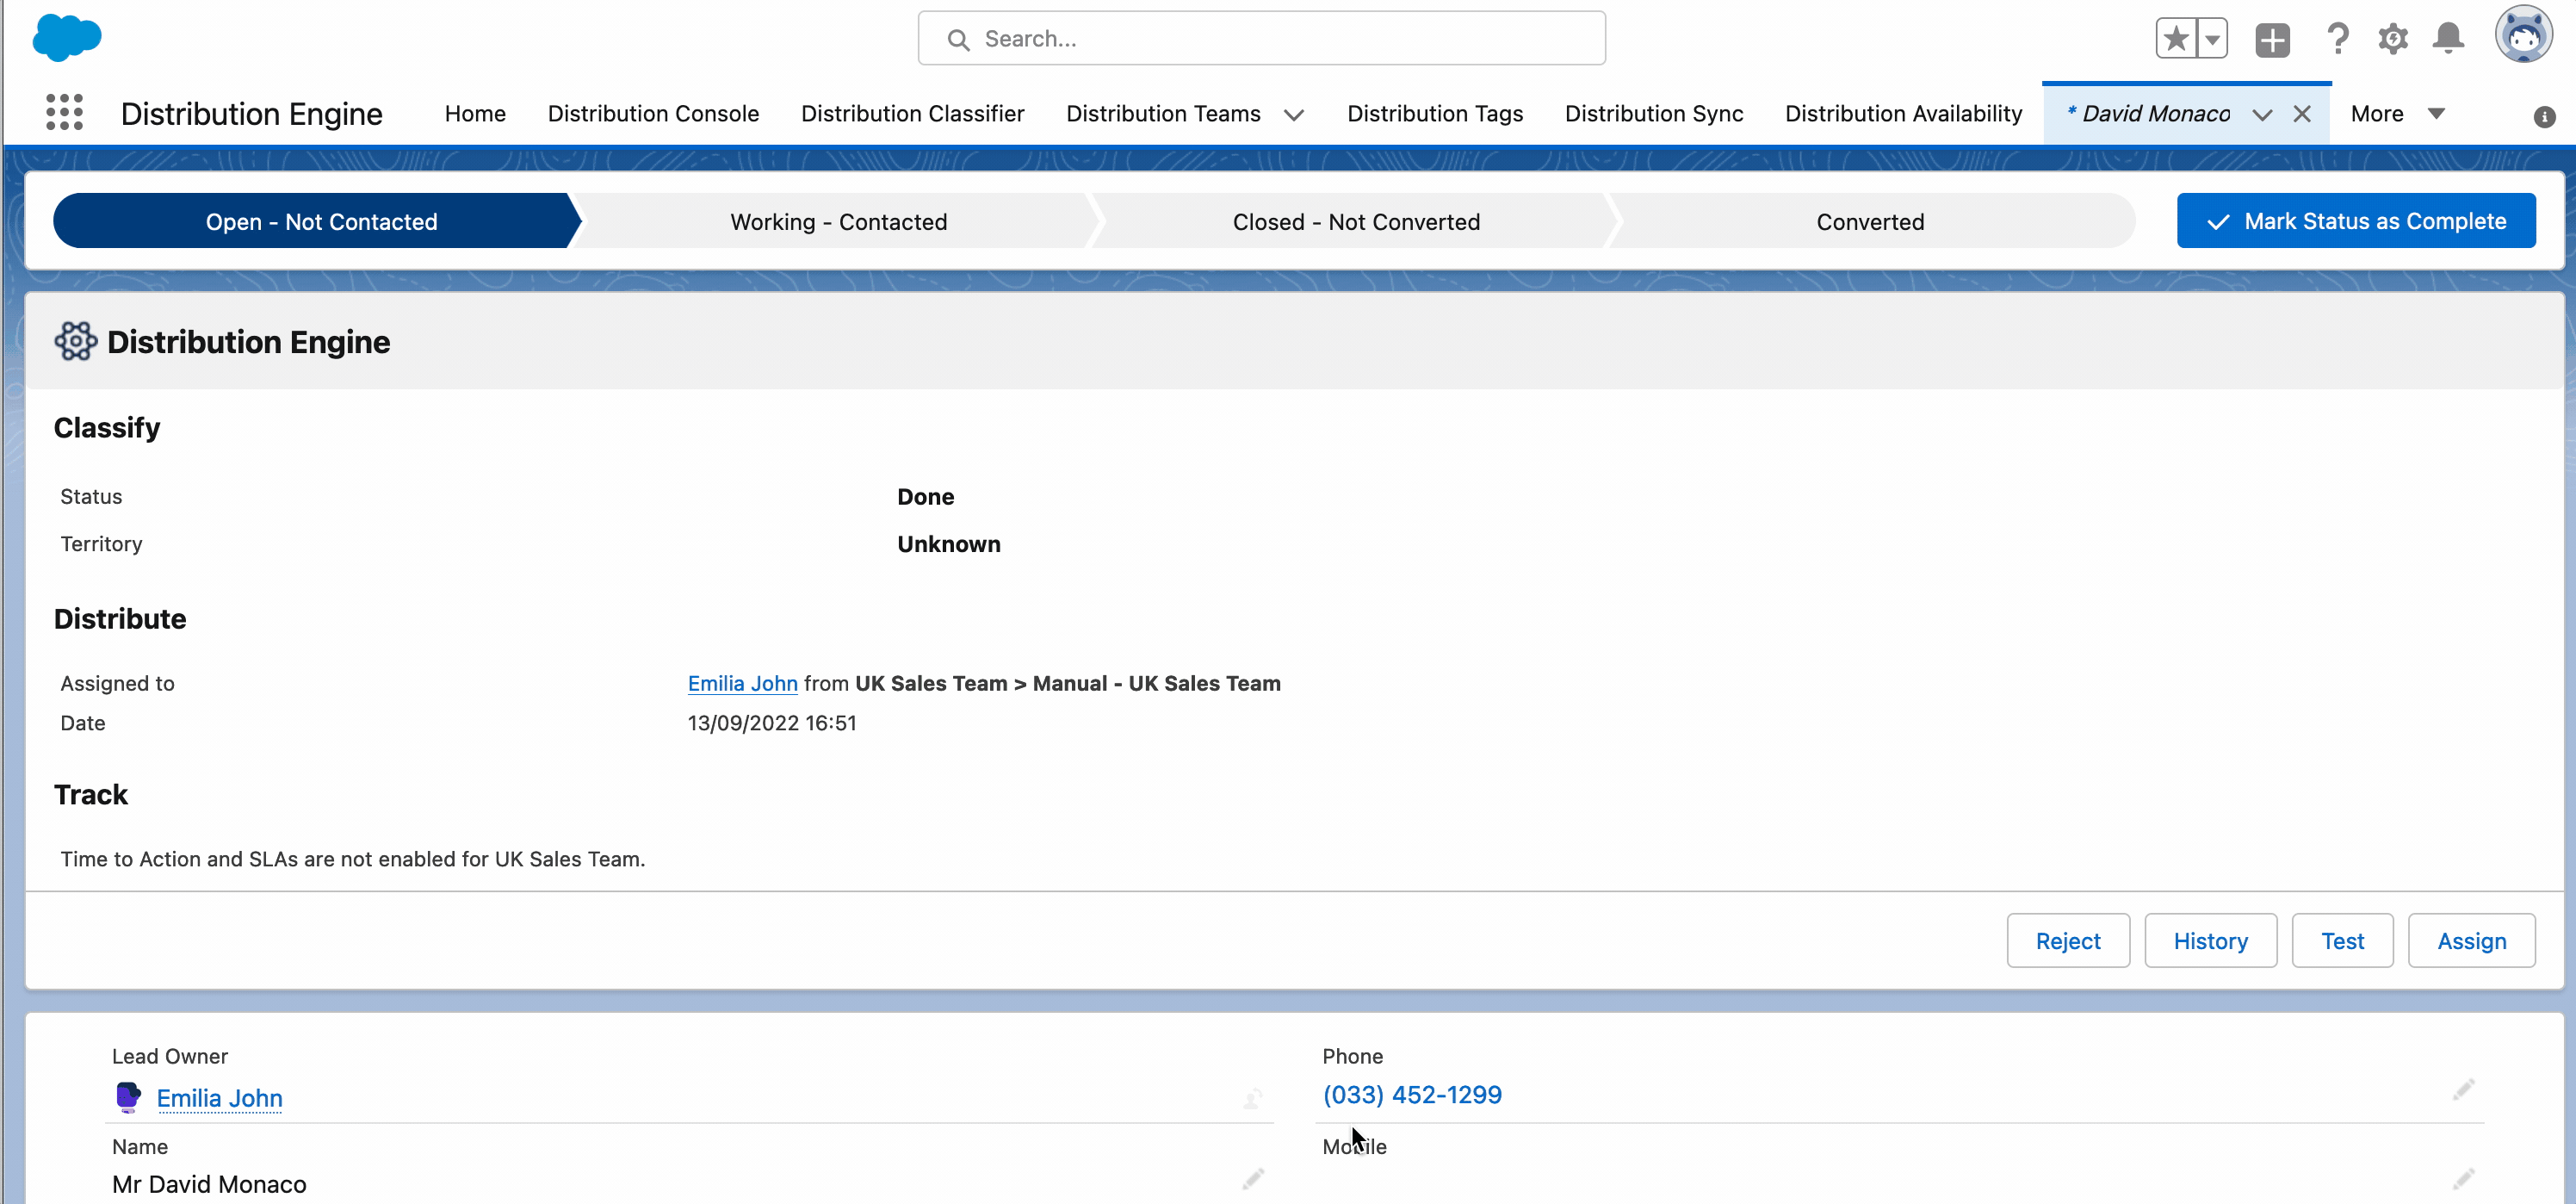Click the Distribution Engine app name
Screen dimensions: 2576x1204
pos(251,114)
